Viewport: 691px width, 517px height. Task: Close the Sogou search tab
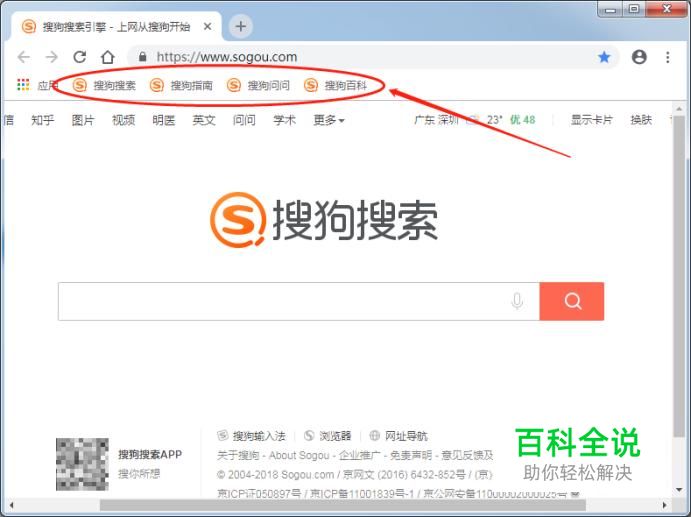pyautogui.click(x=207, y=27)
